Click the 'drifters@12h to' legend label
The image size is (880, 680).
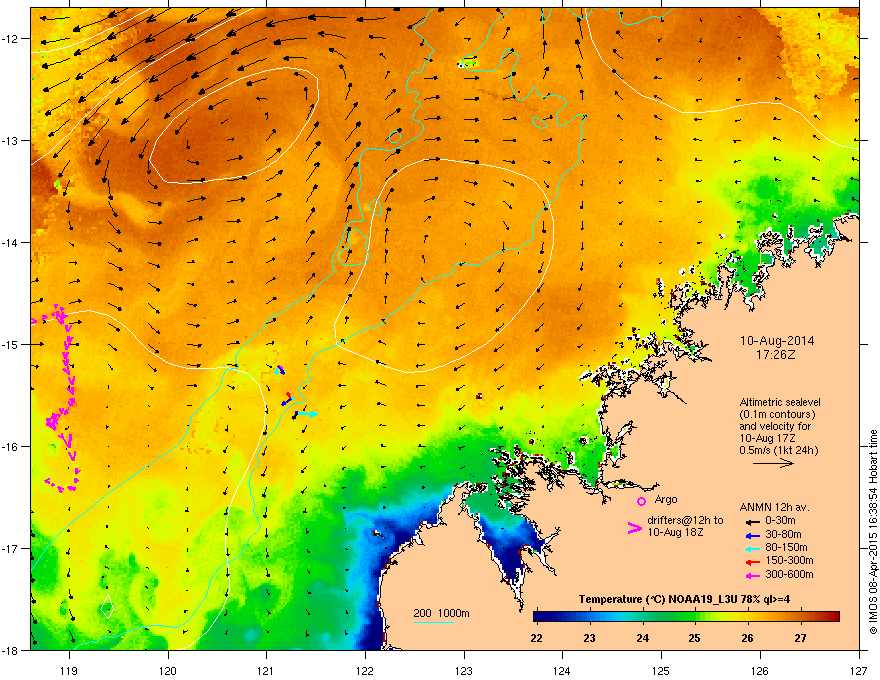point(685,521)
